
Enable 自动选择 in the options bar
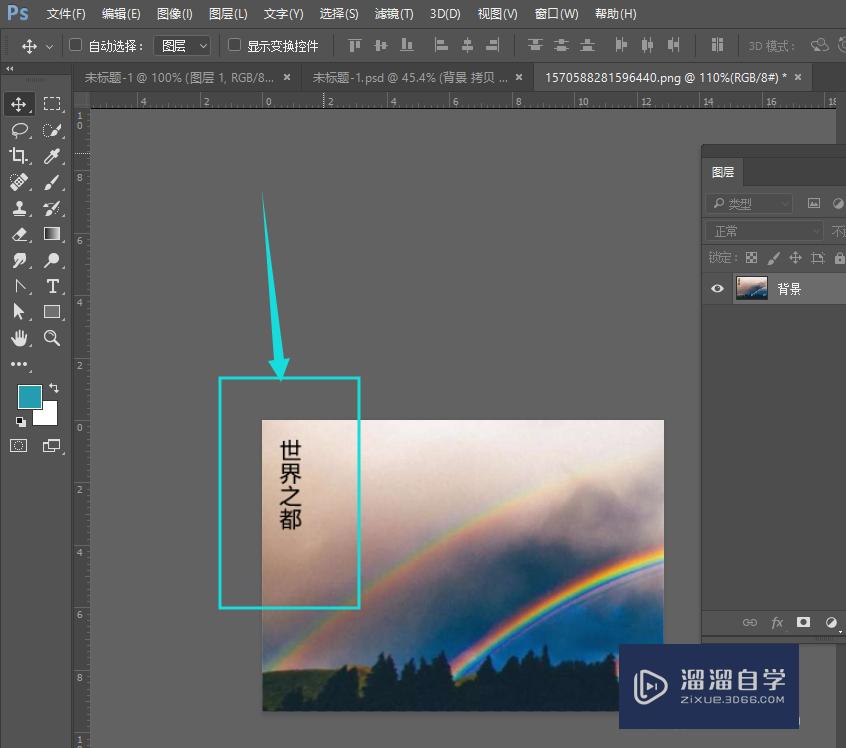tap(75, 45)
